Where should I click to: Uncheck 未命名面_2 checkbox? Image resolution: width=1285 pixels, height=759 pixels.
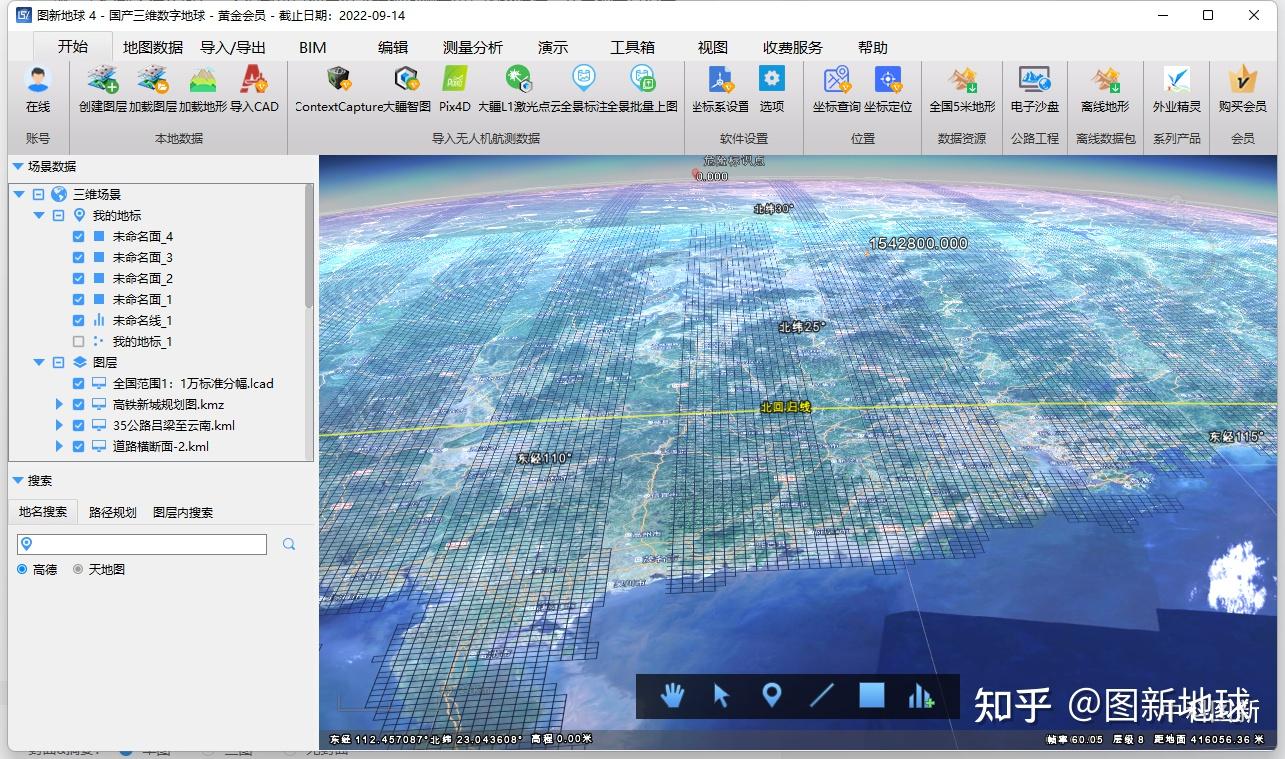coord(79,279)
